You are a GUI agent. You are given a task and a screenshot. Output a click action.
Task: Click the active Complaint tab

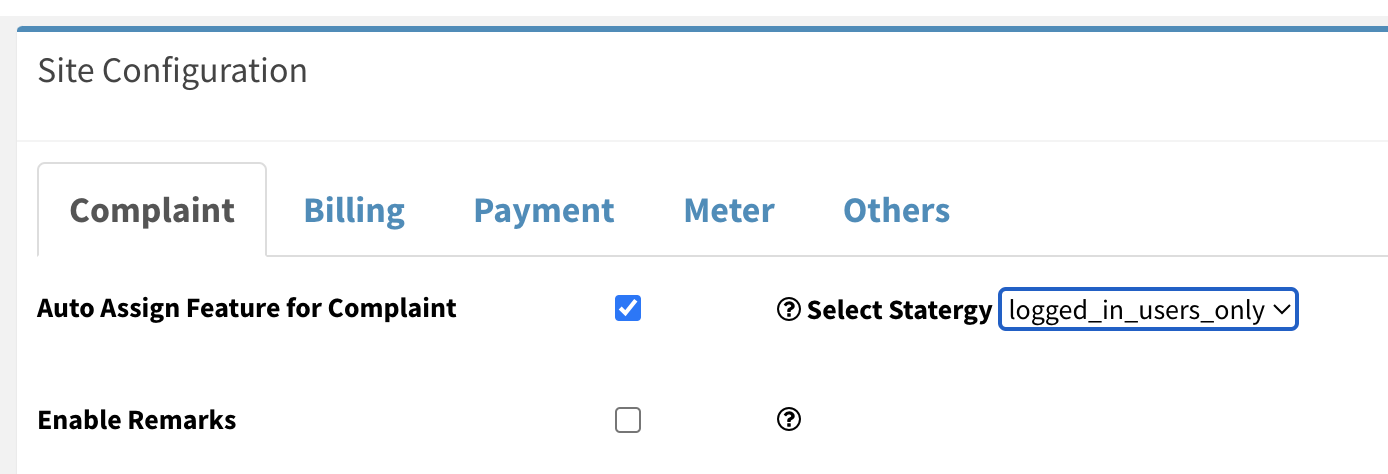153,211
